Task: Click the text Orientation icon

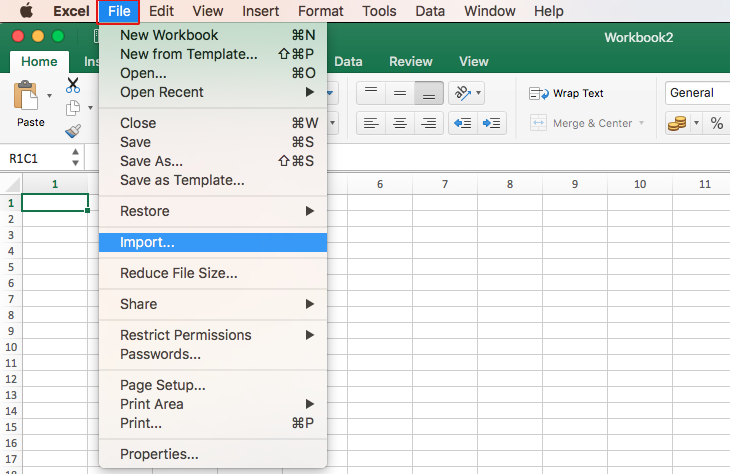Action: pyautogui.click(x=462, y=93)
